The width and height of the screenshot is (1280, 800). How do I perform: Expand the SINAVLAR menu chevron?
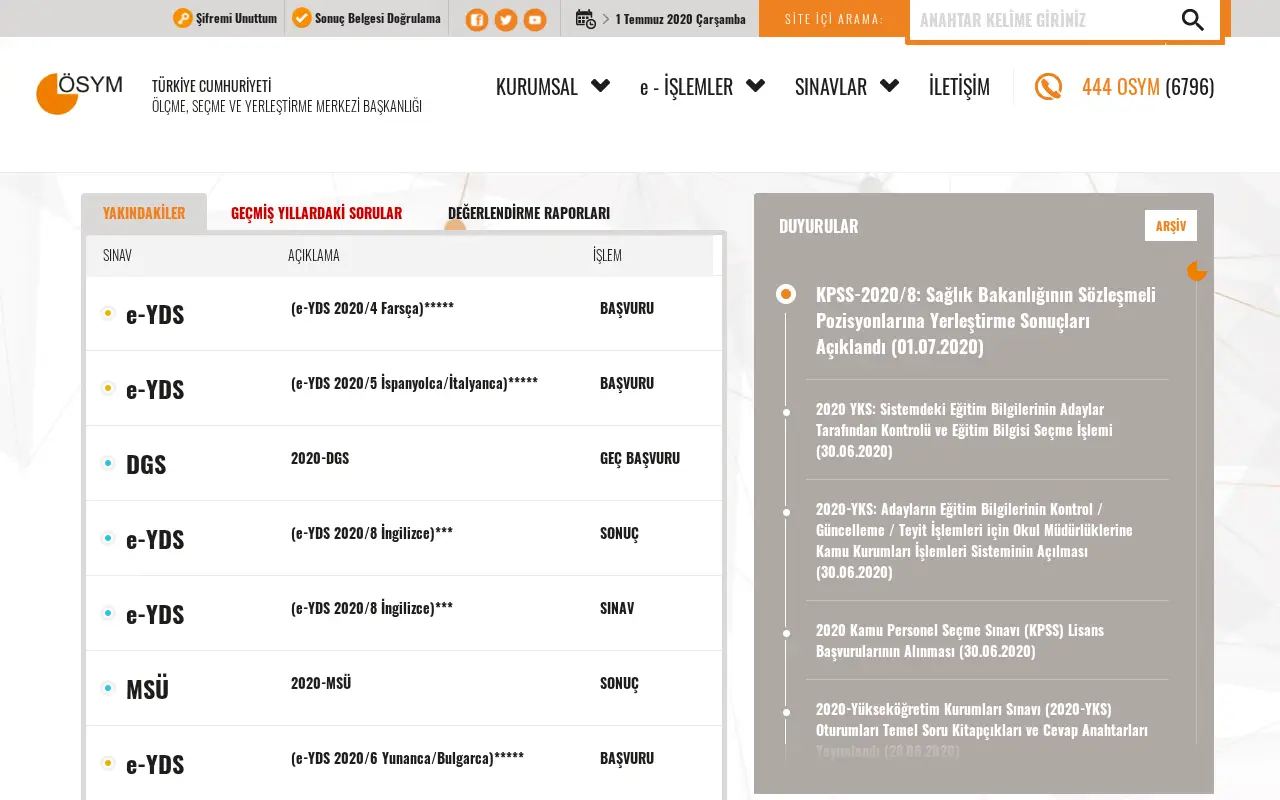(889, 86)
